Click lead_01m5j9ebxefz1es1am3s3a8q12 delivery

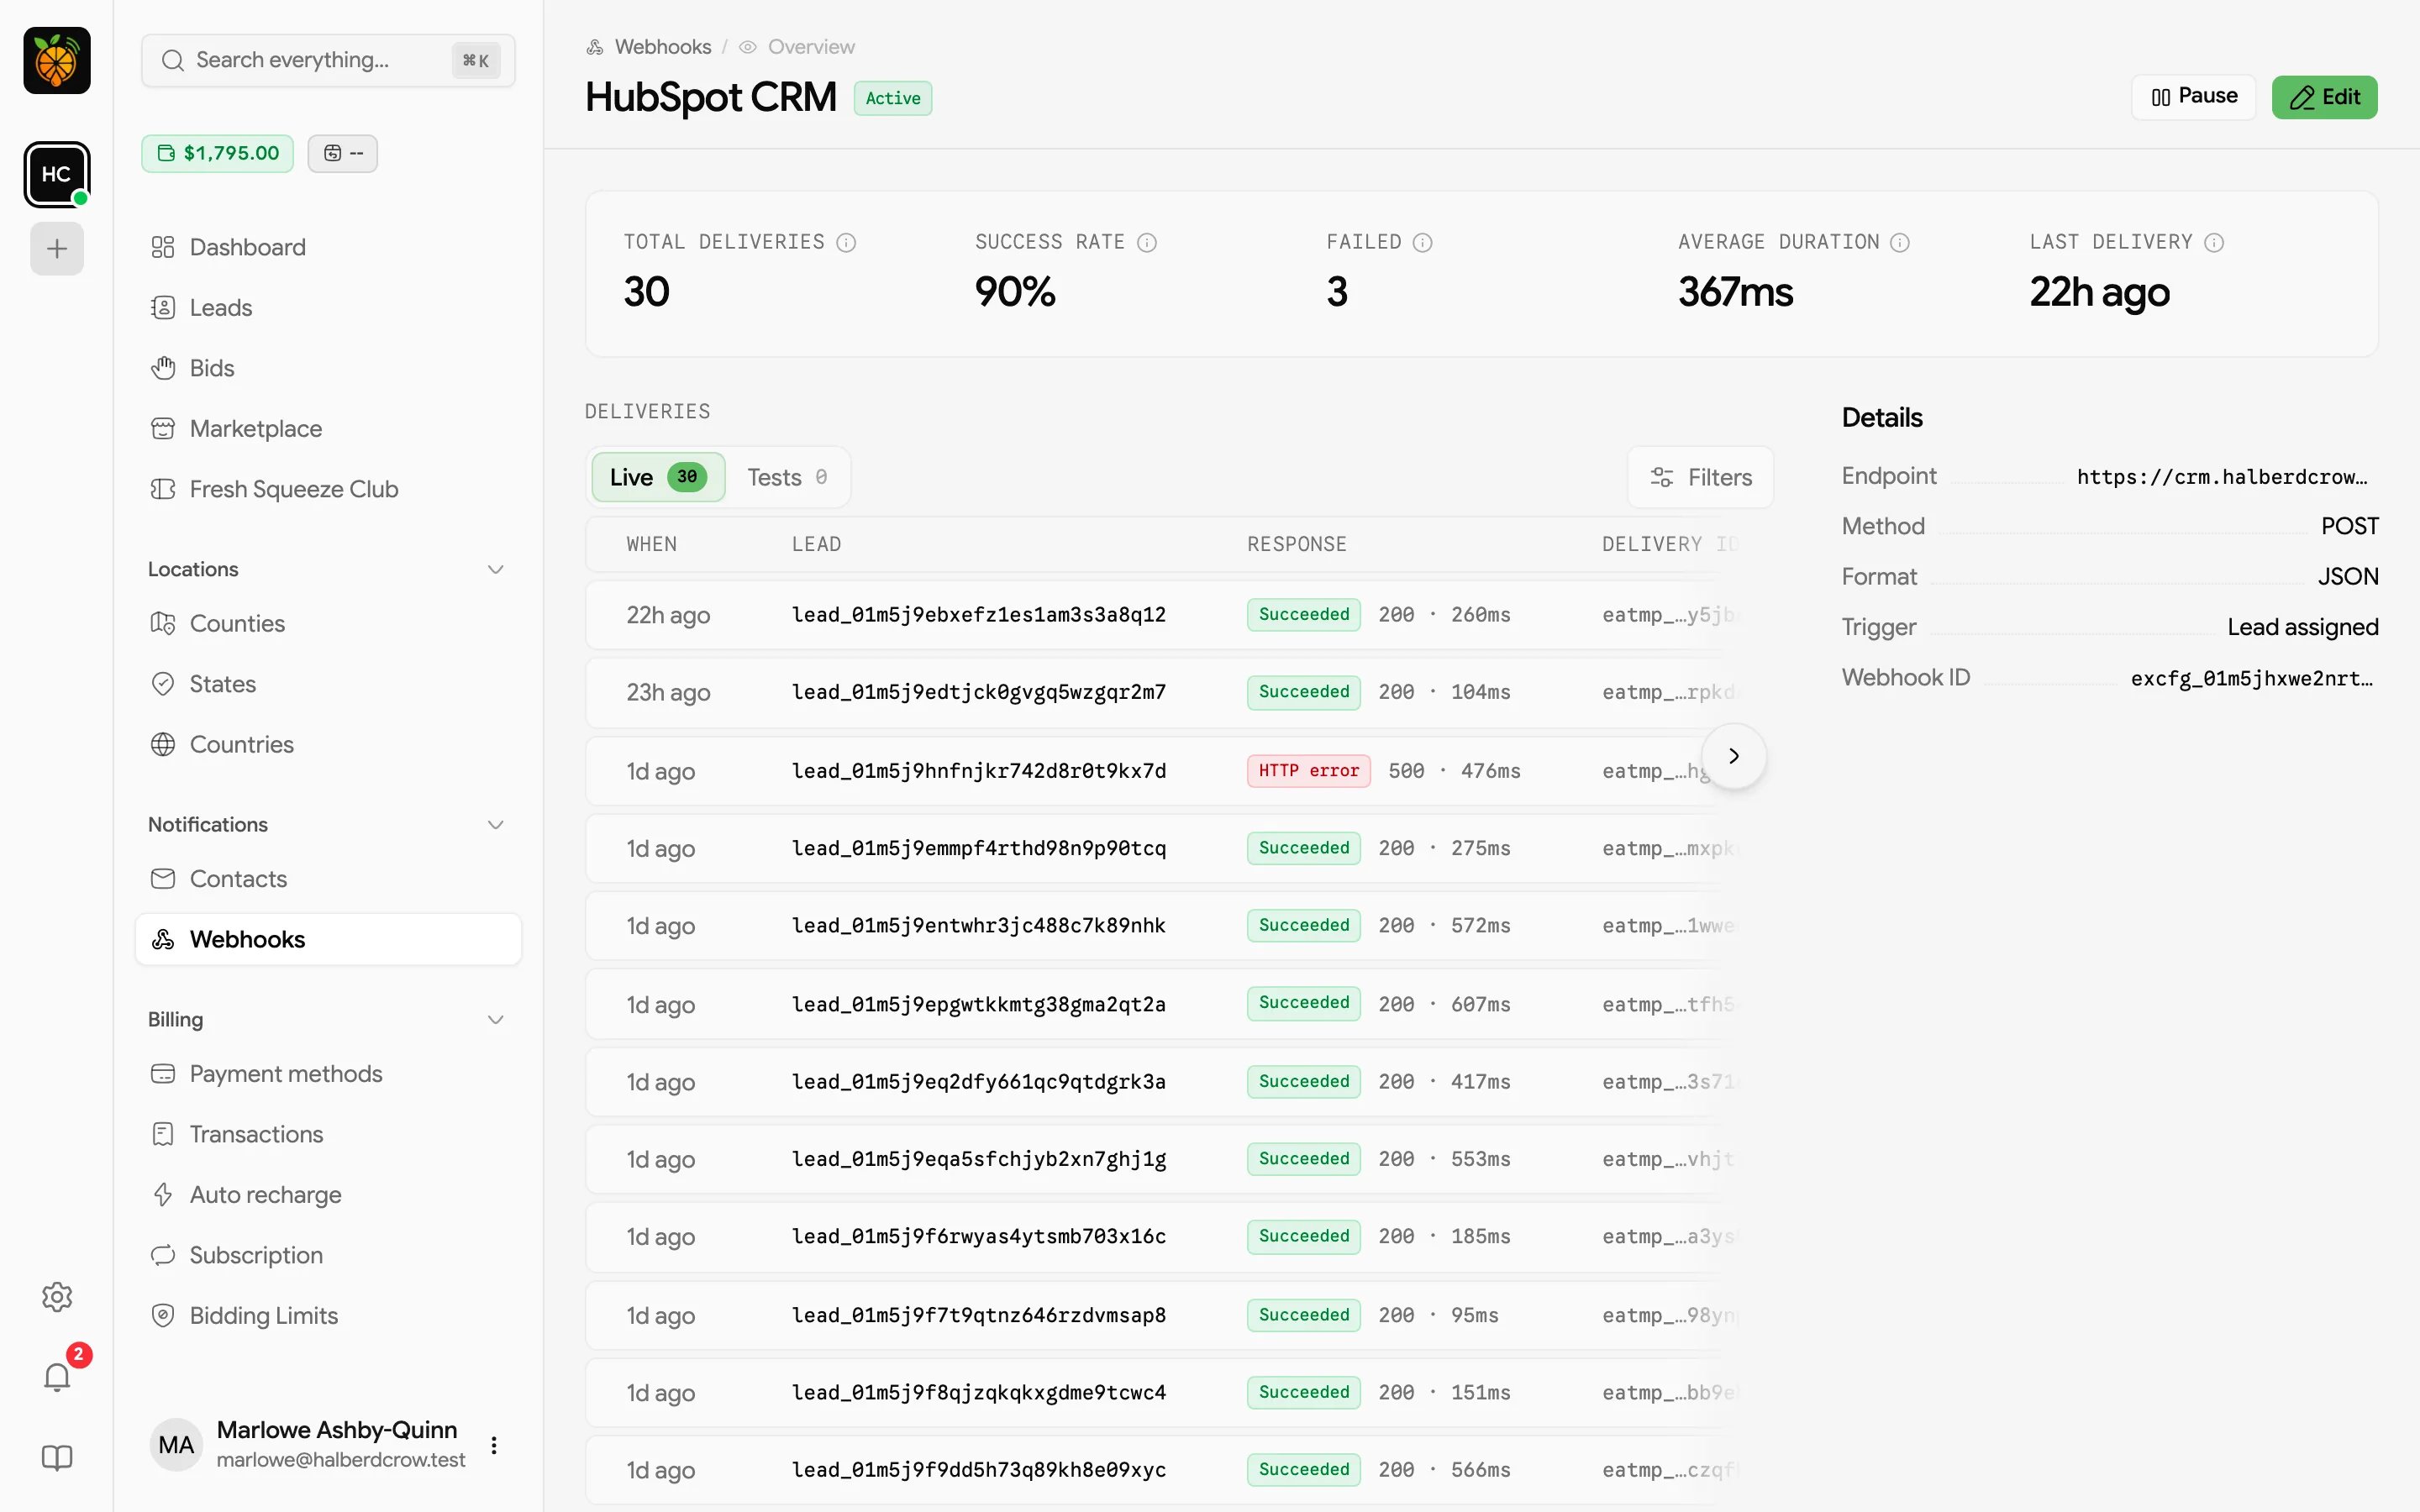979,614
